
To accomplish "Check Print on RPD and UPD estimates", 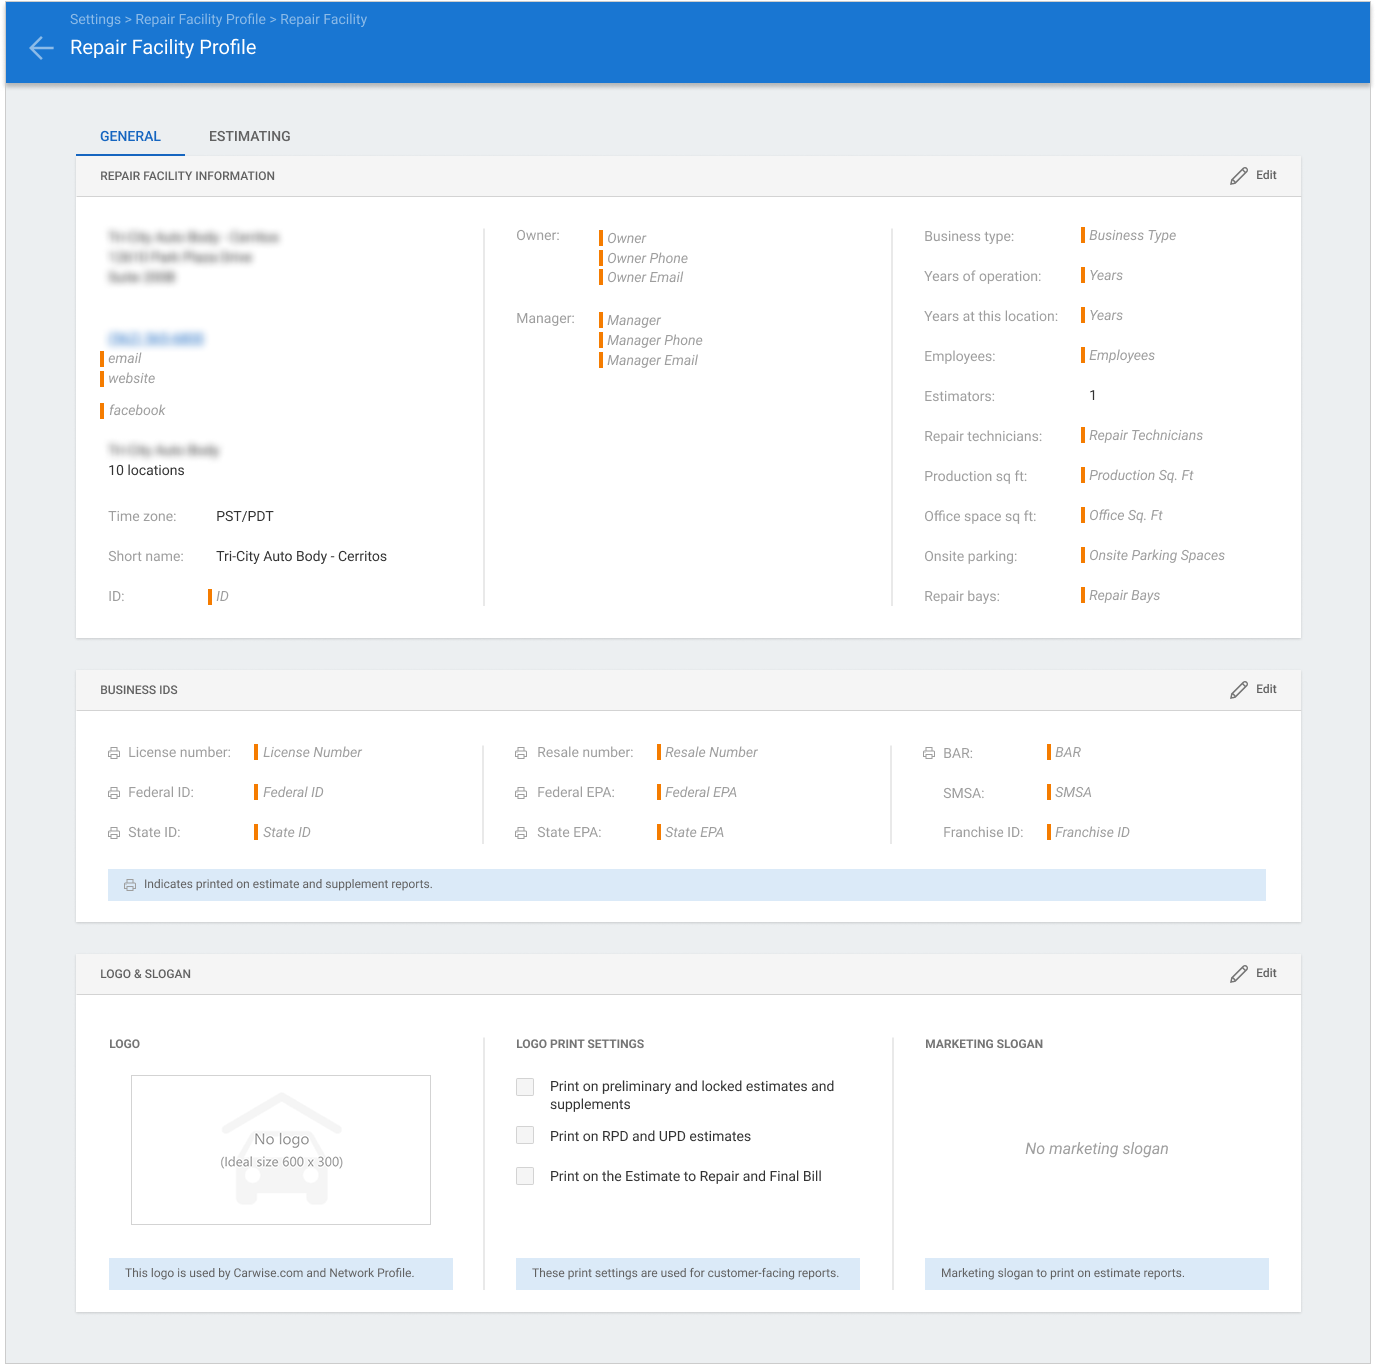I will point(525,1135).
